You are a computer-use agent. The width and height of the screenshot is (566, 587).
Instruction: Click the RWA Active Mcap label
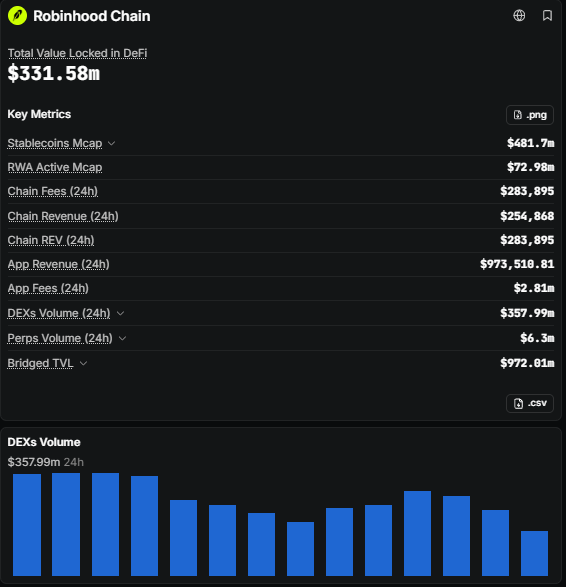point(55,167)
